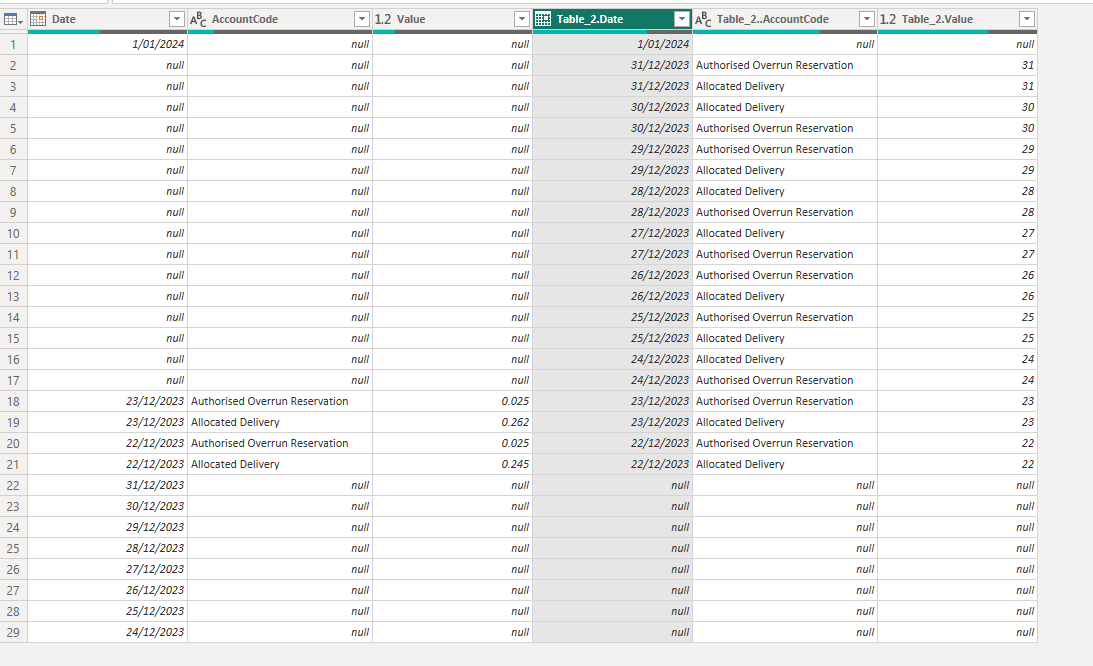
Task: Click the 1.2 type icon of Table_2.Value column
Action: (x=887, y=20)
